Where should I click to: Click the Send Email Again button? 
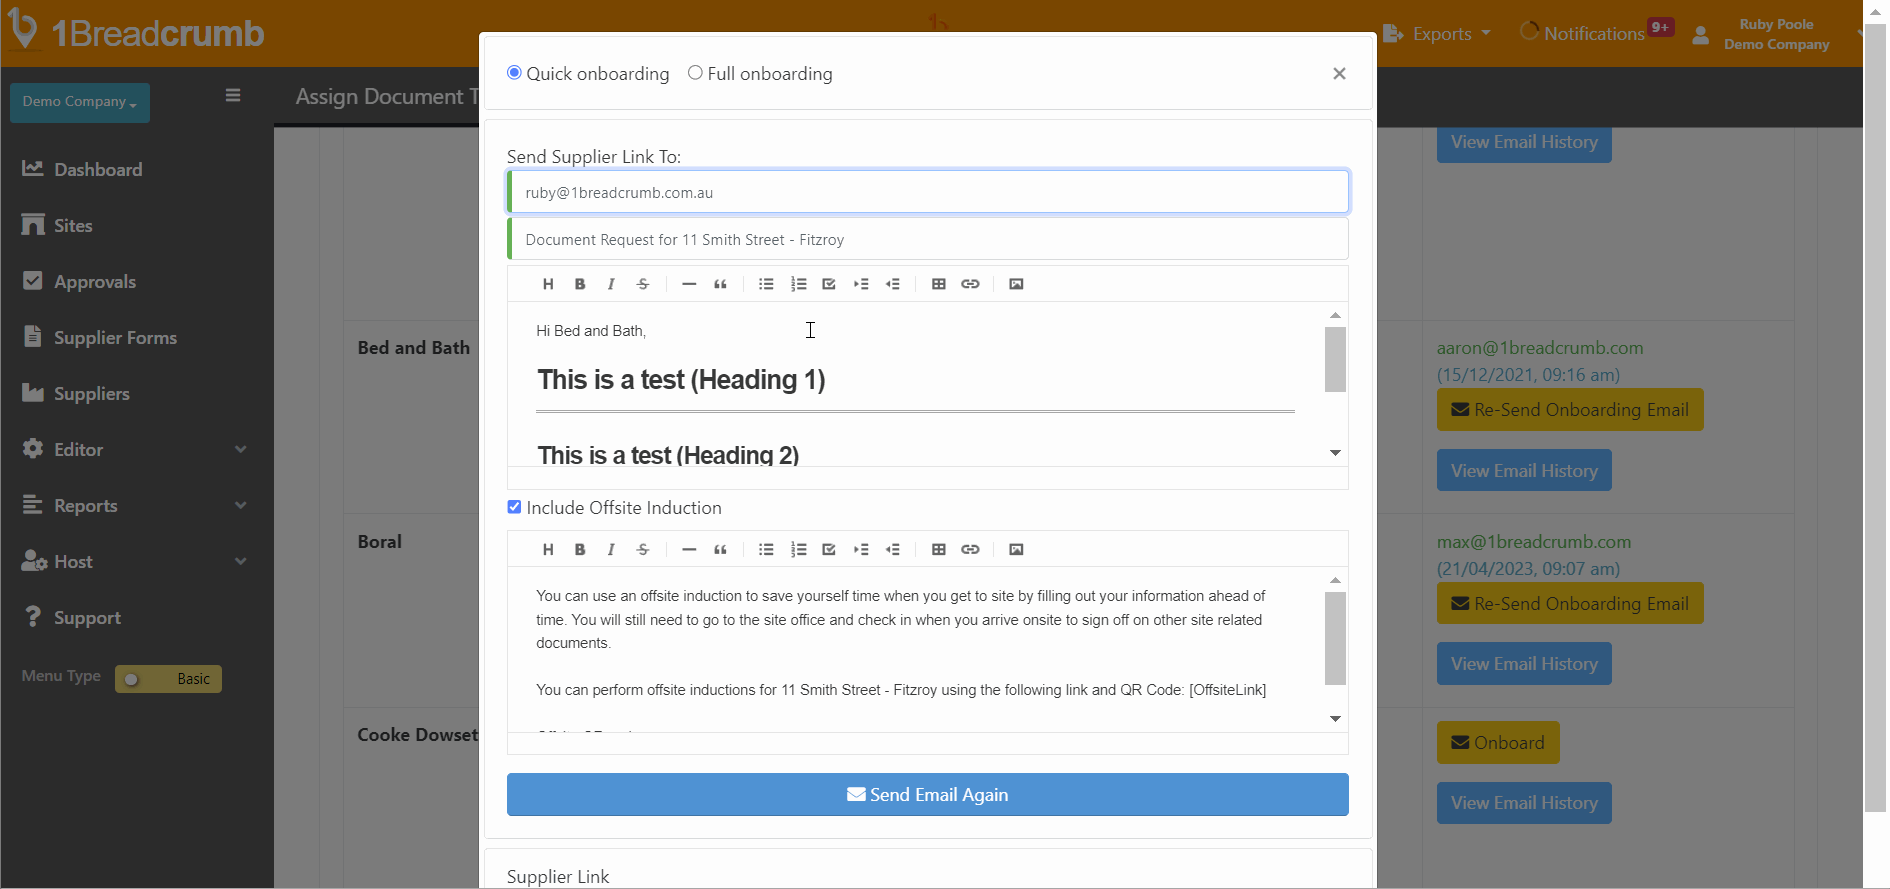point(927,795)
